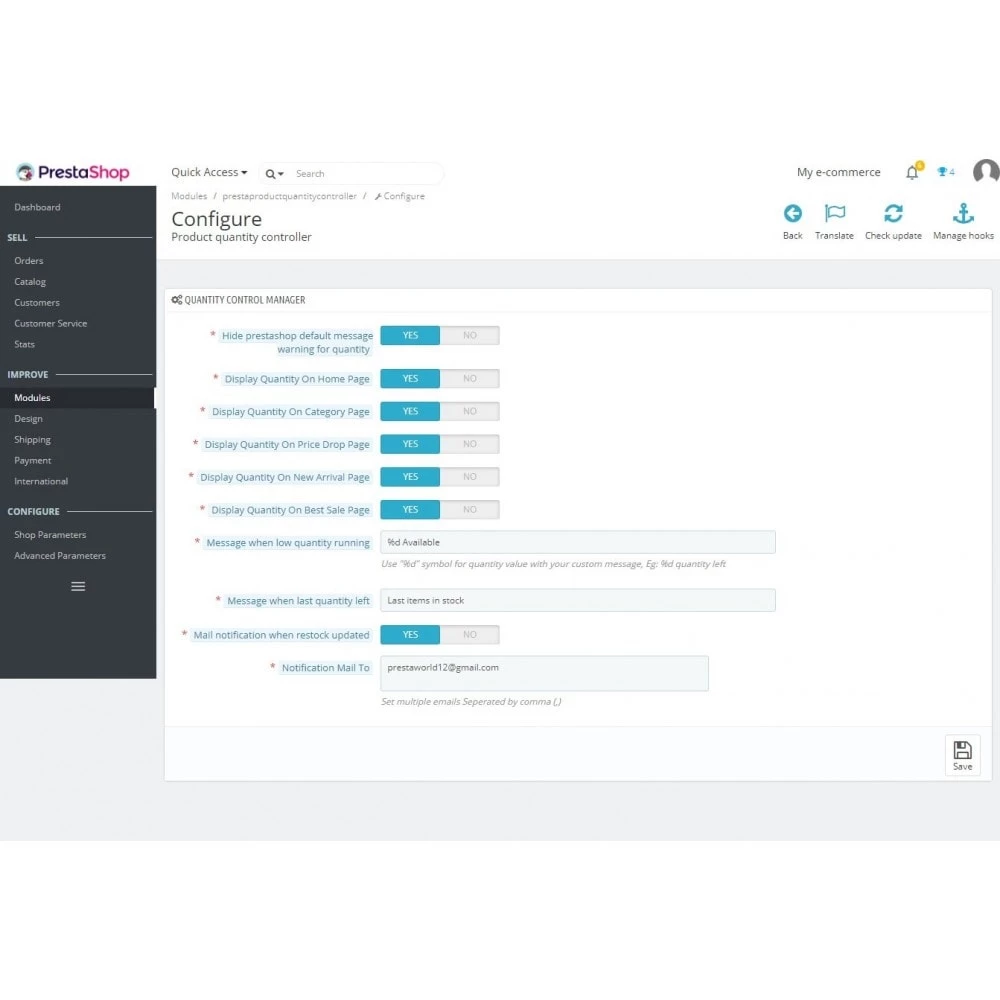Open the notifications bell icon

[913, 172]
